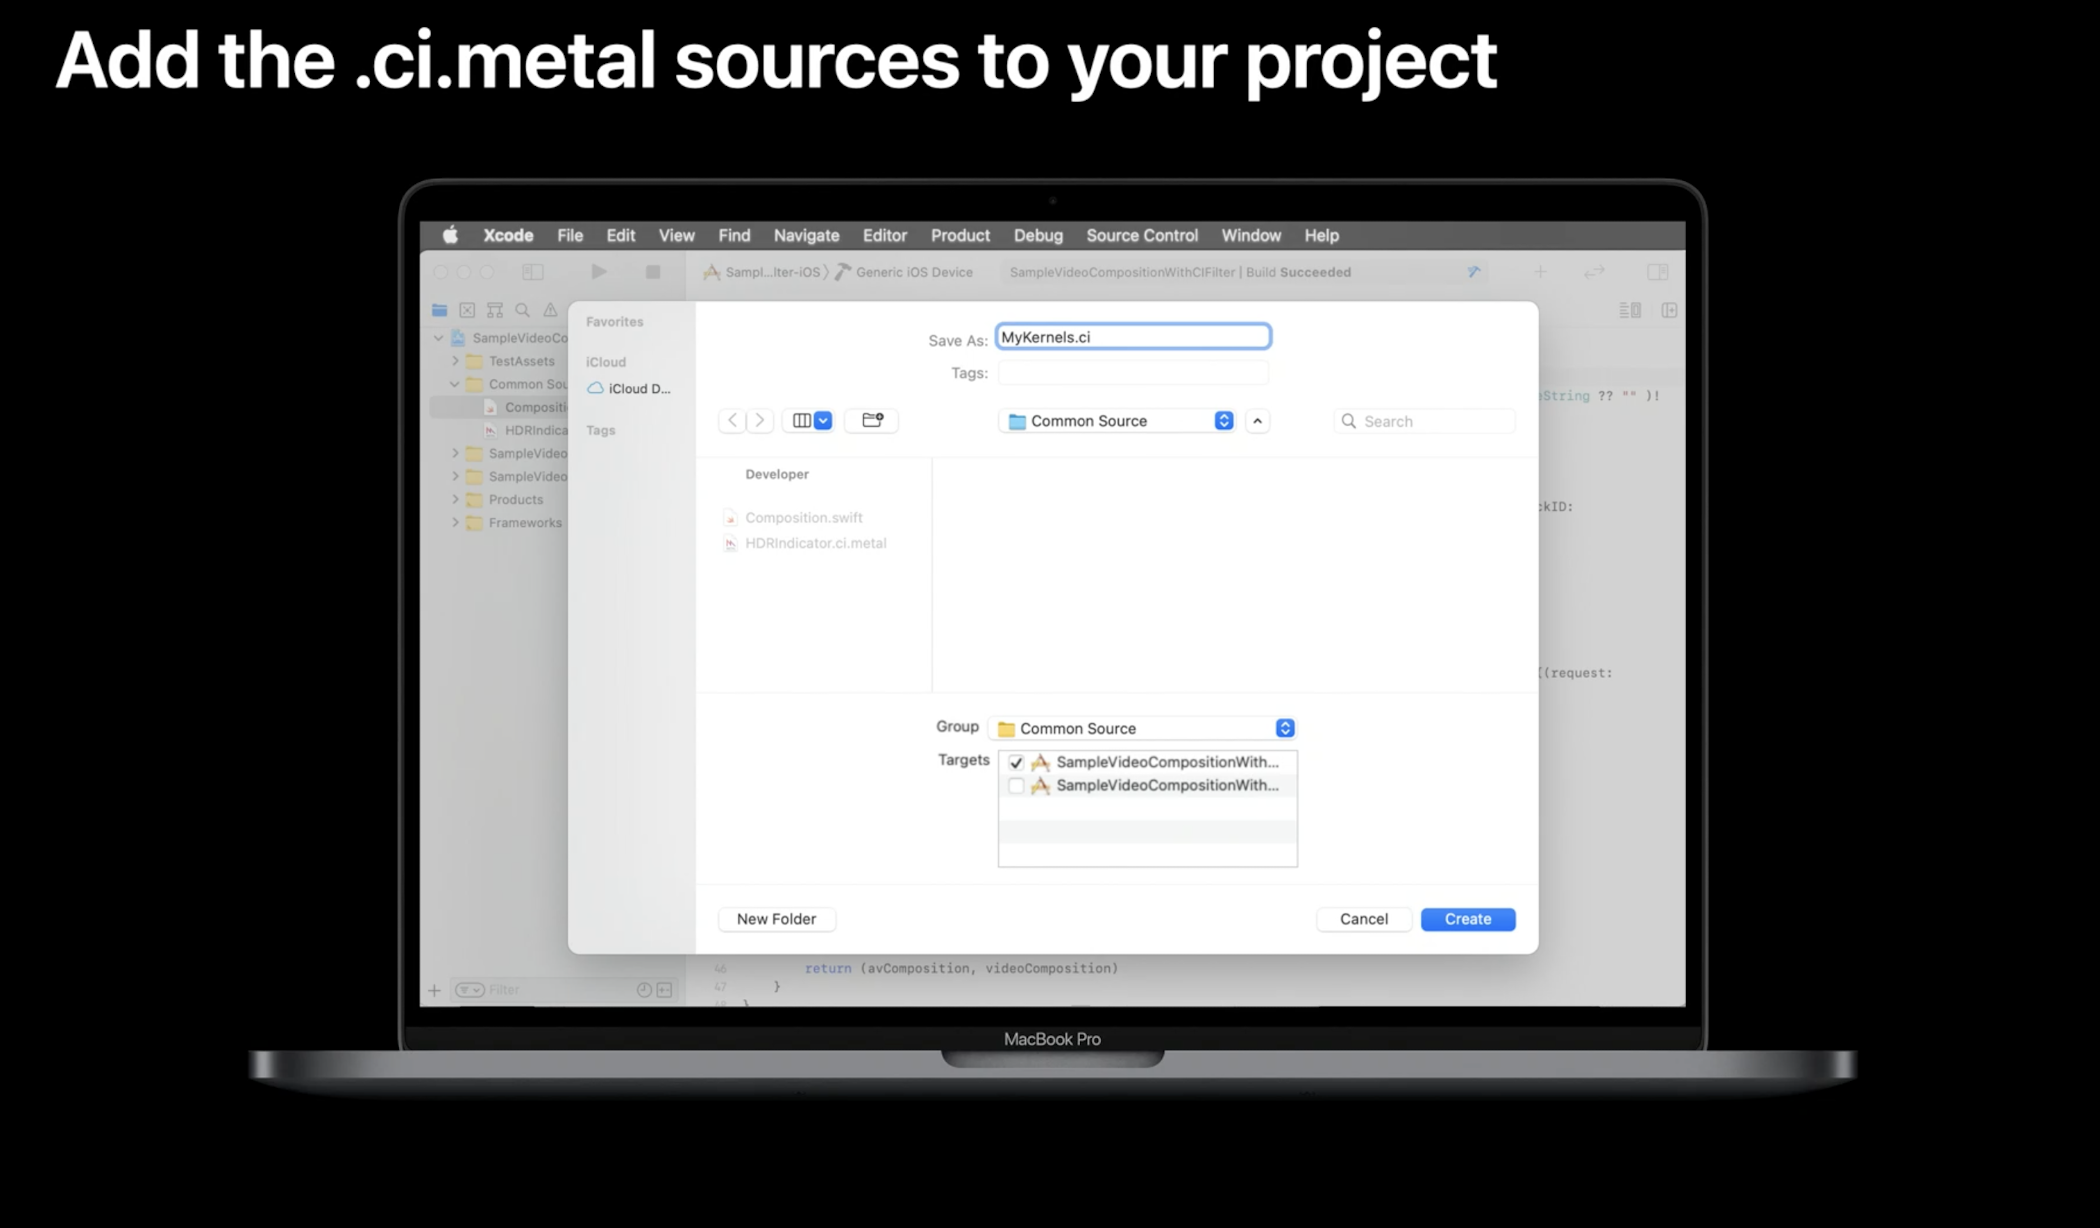Click the Stop button in Xcode toolbar
This screenshot has width=2100, height=1228.
[x=653, y=272]
